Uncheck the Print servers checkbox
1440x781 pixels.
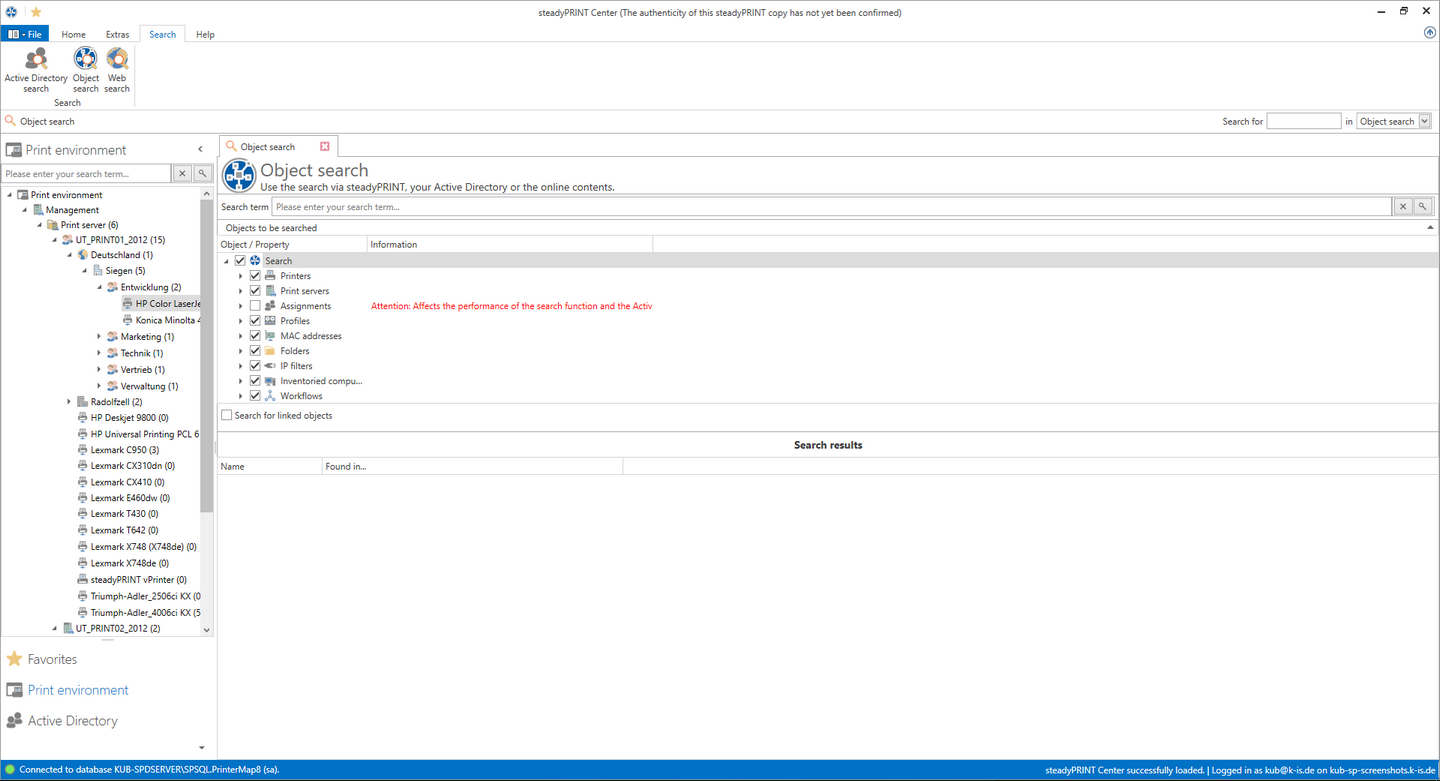coord(256,291)
